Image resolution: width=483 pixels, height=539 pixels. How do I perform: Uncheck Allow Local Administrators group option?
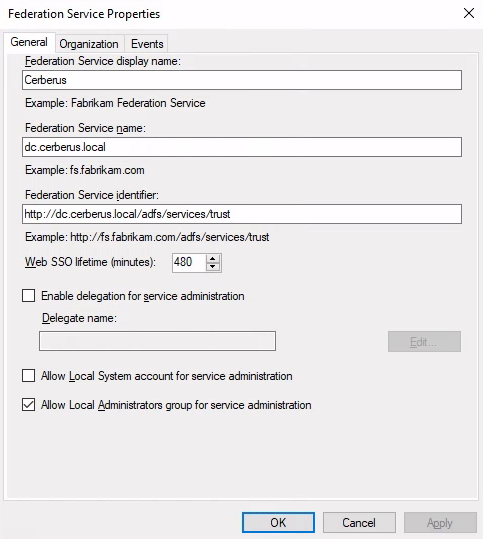click(29, 405)
